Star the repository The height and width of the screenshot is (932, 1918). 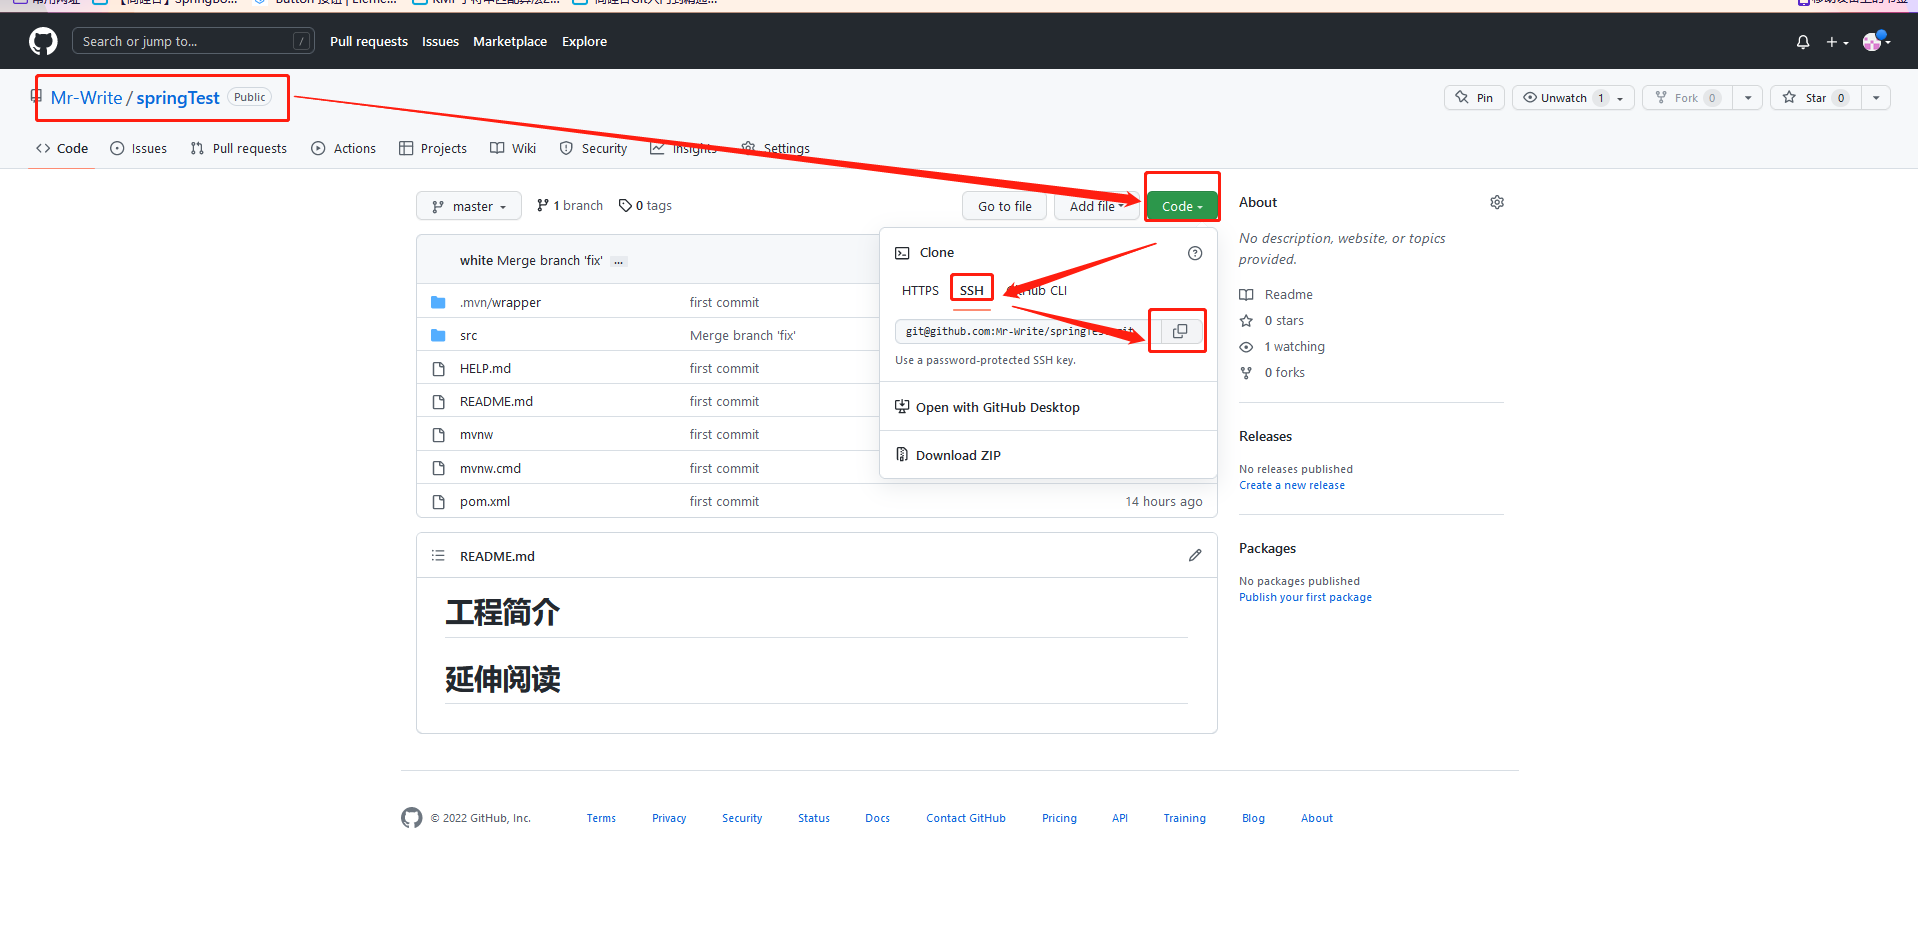[1815, 98]
